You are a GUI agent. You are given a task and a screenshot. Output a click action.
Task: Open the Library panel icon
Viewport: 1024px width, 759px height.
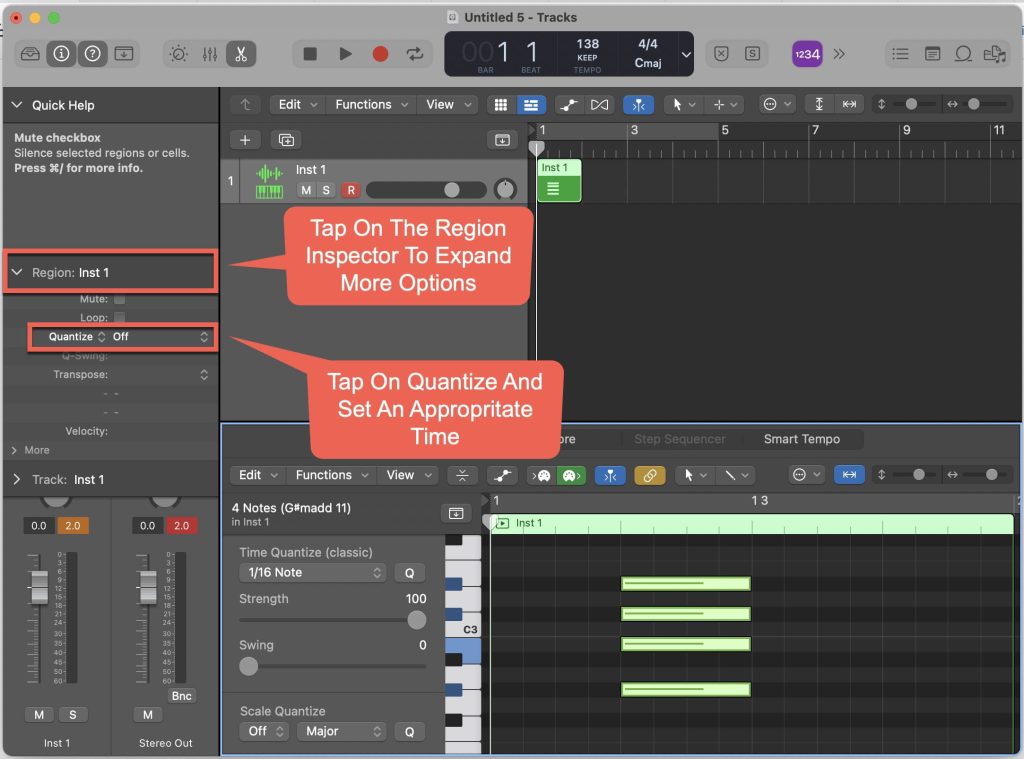pos(31,54)
